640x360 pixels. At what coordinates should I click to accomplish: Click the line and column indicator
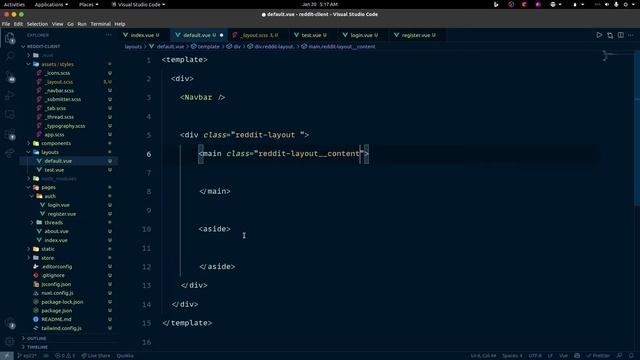coord(483,356)
